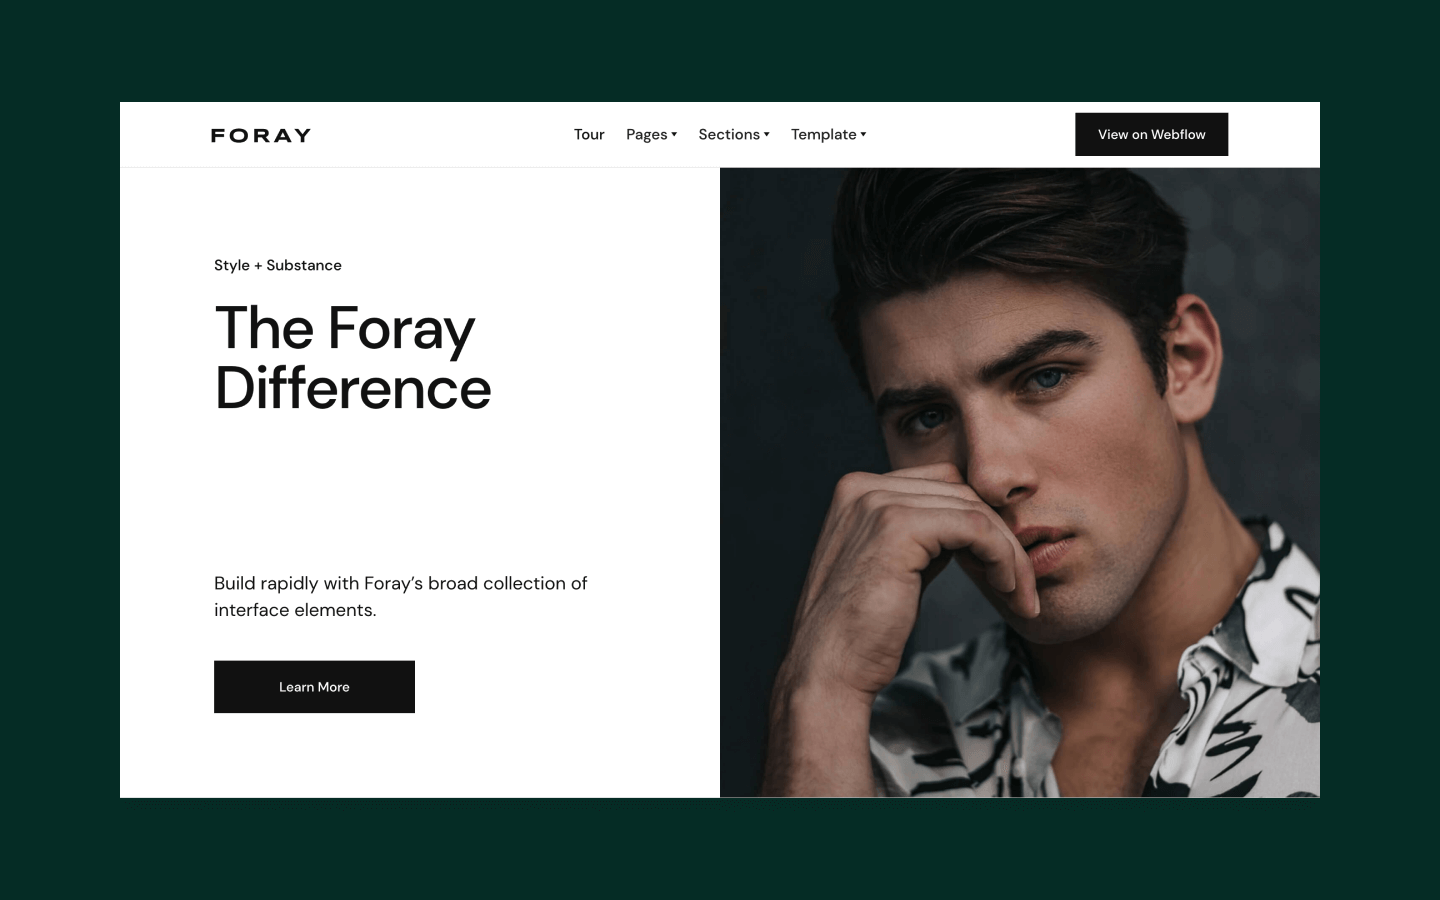Click the hero portrait photo of the man
The image size is (1440, 900).
(x=1020, y=482)
